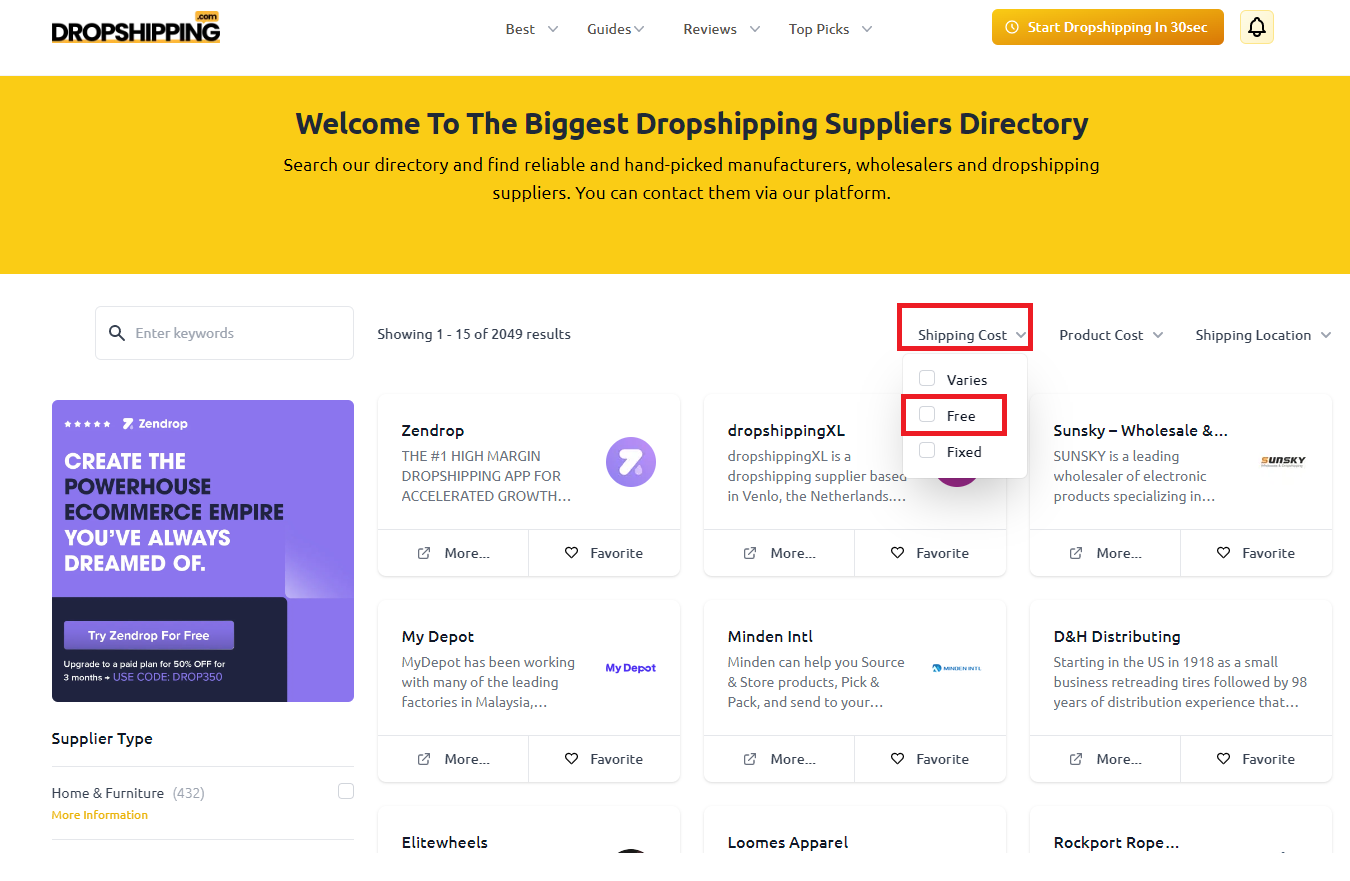Image resolution: width=1350 pixels, height=881 pixels.
Task: Open the Zendrop supplier title
Action: coord(433,430)
